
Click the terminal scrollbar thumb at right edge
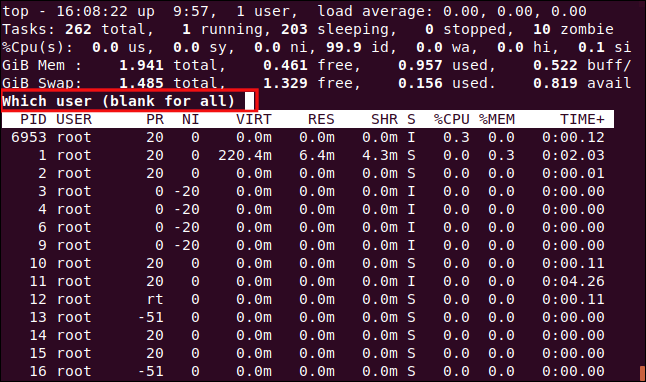coord(642,373)
